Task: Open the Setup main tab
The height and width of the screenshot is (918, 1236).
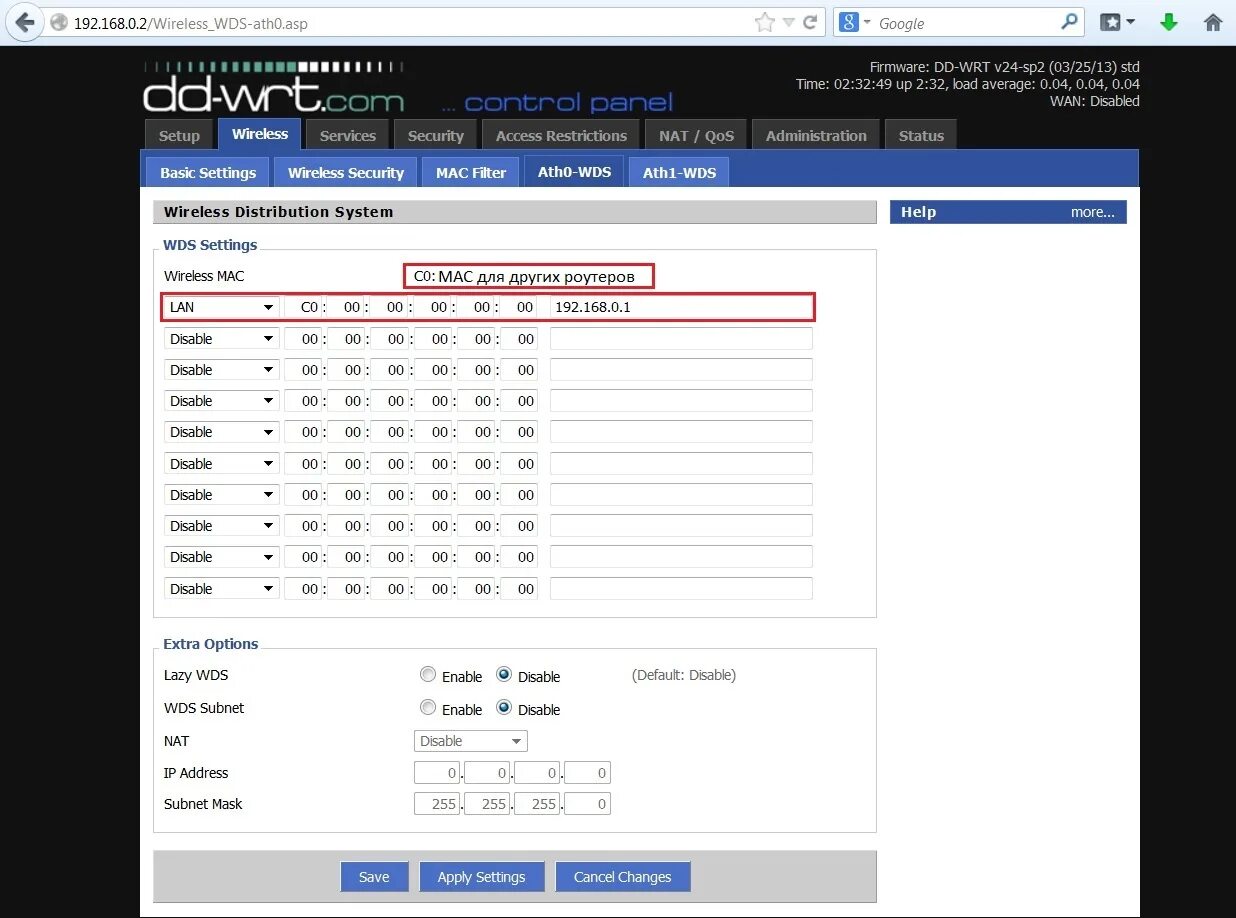Action: point(179,136)
